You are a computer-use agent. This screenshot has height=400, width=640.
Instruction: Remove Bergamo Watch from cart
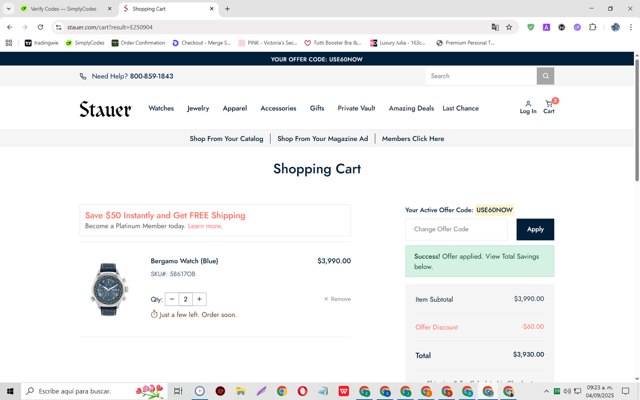pos(337,299)
